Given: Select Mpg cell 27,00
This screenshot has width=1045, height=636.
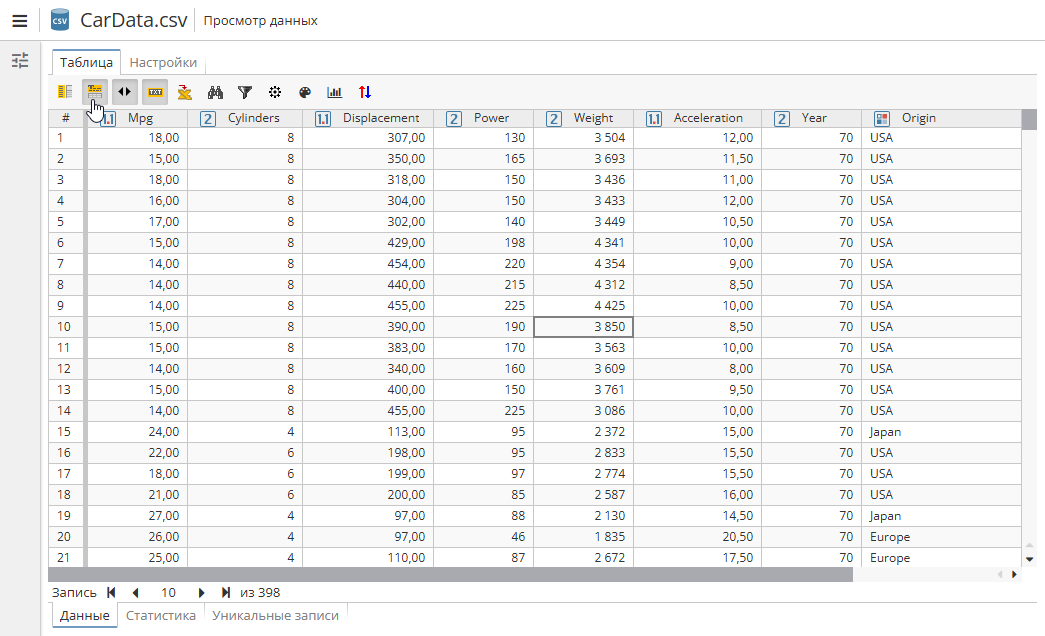Looking at the screenshot, I should [137, 515].
